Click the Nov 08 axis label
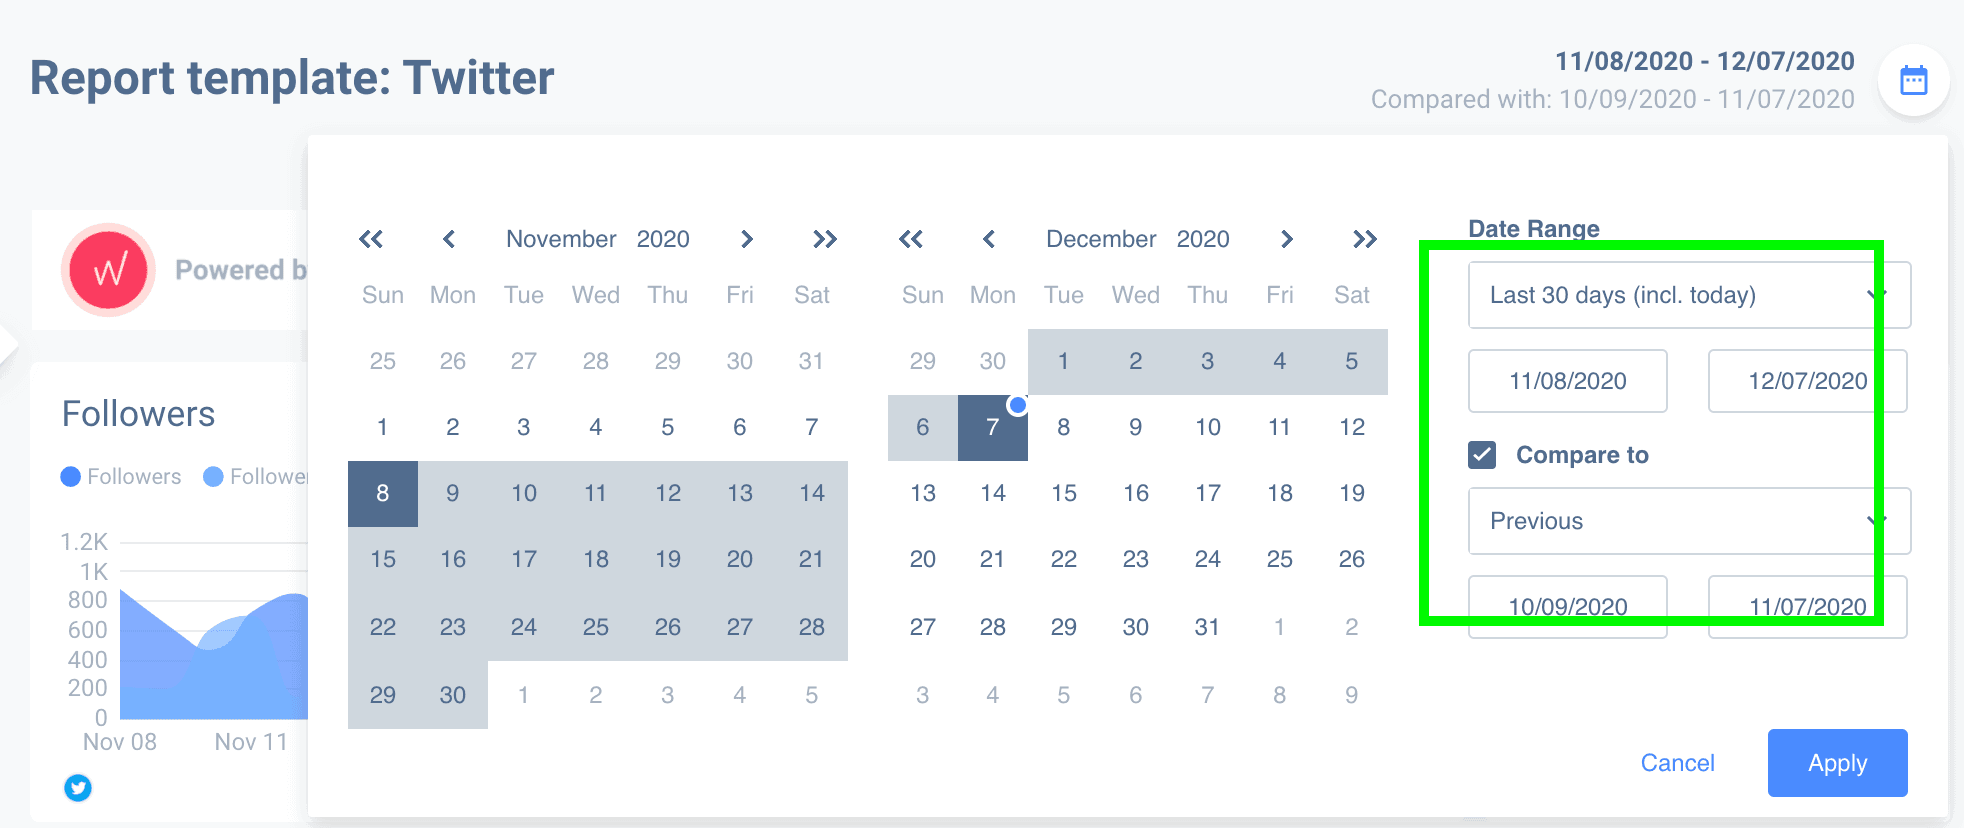Image resolution: width=1964 pixels, height=828 pixels. point(120,742)
